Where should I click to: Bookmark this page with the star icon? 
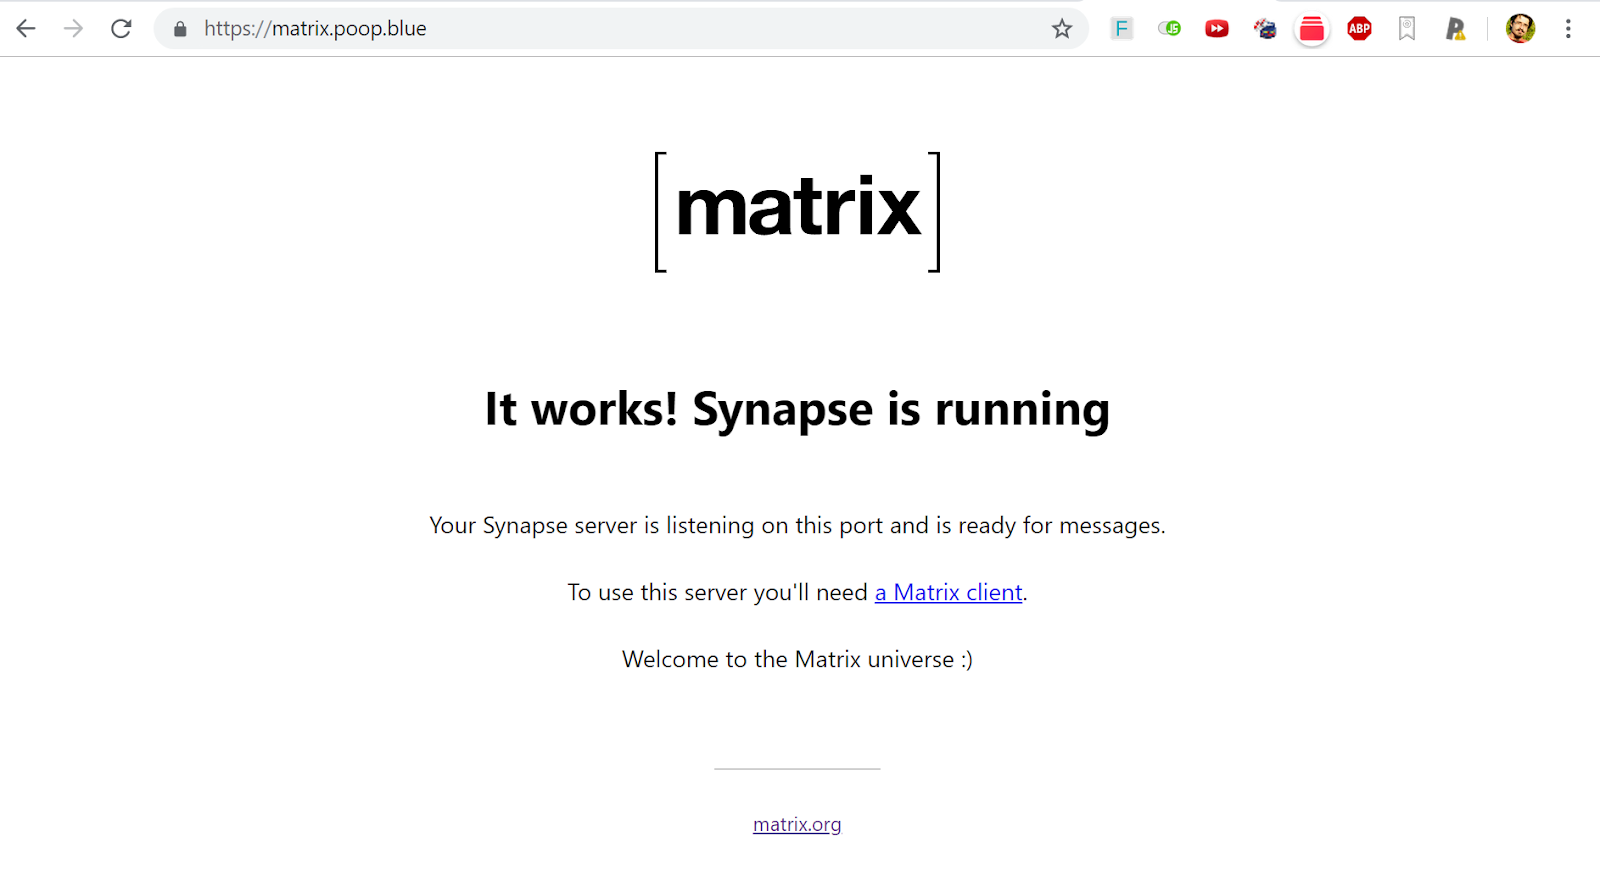[1062, 29]
